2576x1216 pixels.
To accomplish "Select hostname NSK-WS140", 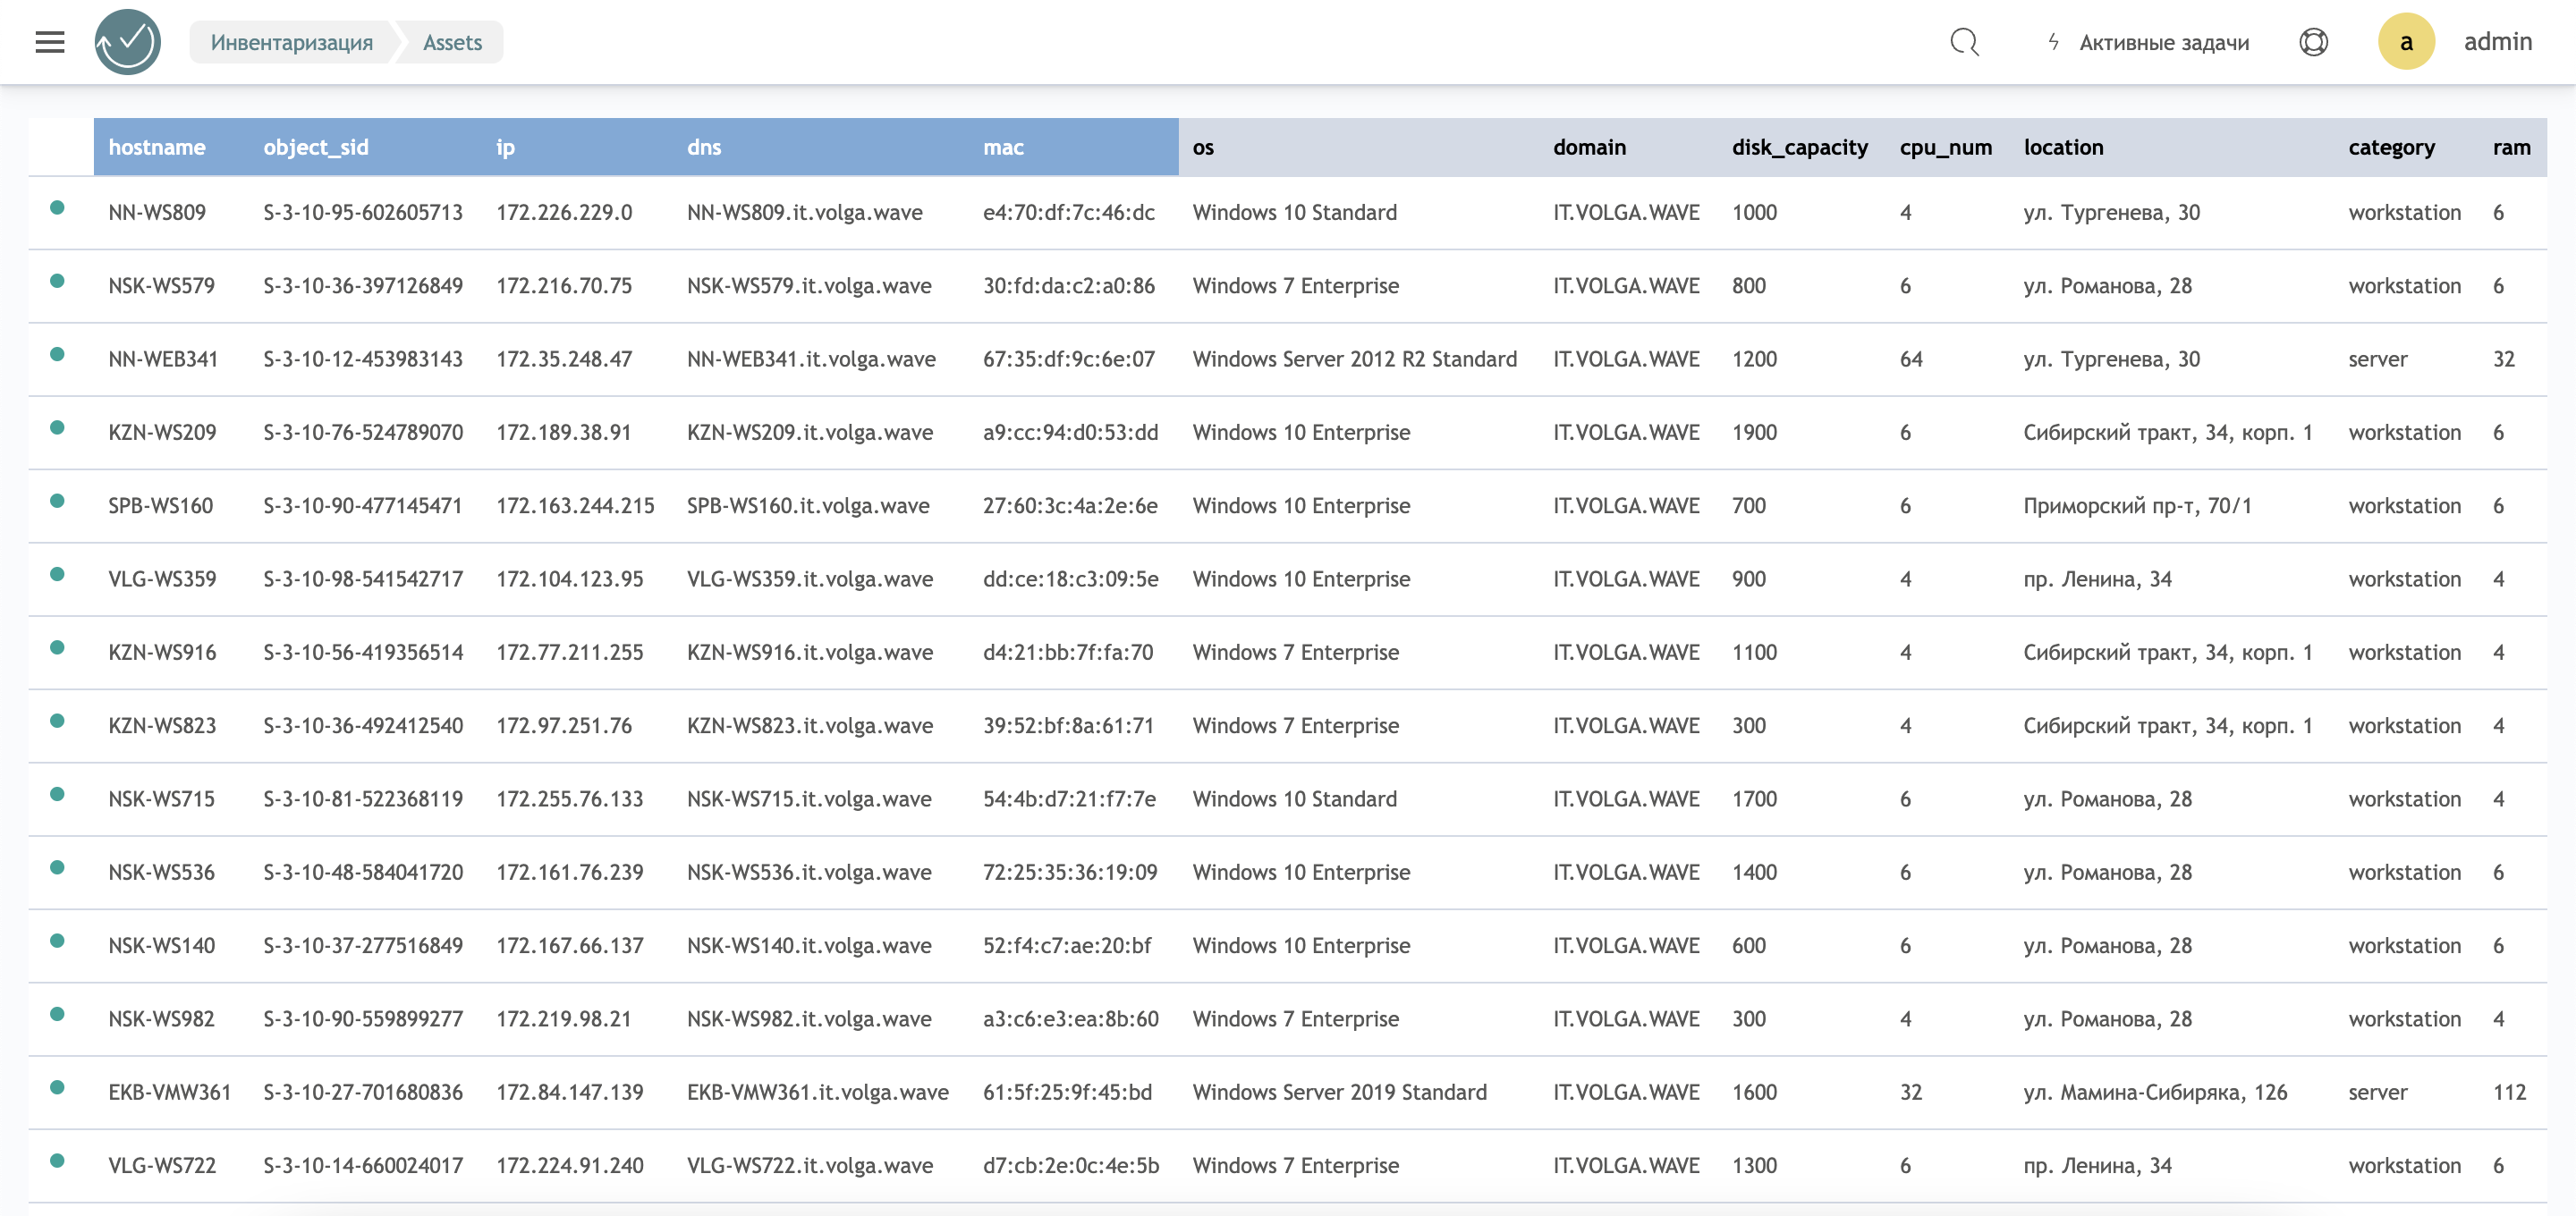I will 161,945.
